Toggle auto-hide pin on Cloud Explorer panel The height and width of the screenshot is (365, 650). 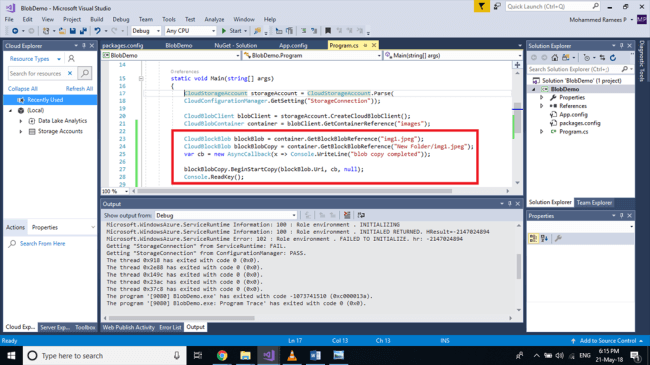(84, 46)
